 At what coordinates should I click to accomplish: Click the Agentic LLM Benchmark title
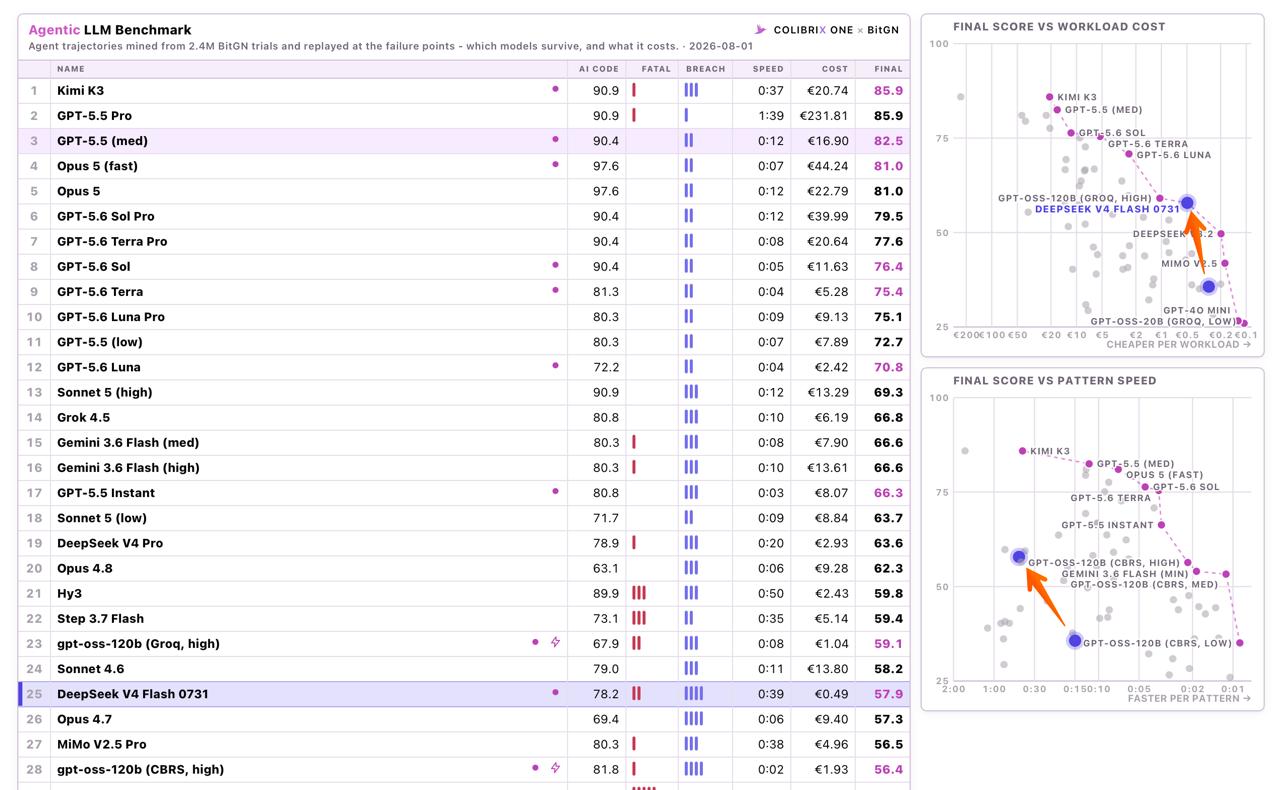(x=110, y=30)
